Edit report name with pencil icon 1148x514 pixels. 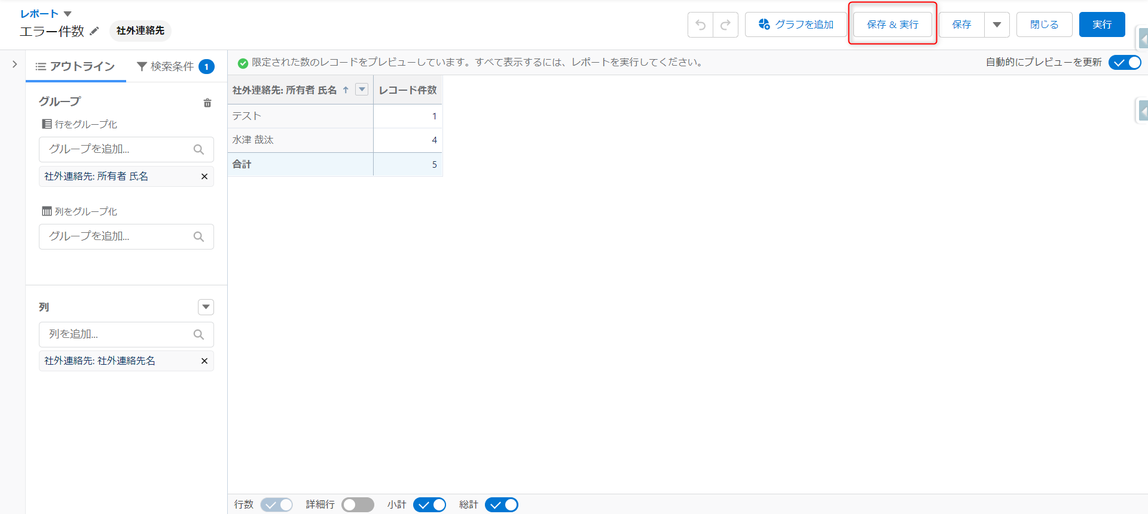point(94,31)
